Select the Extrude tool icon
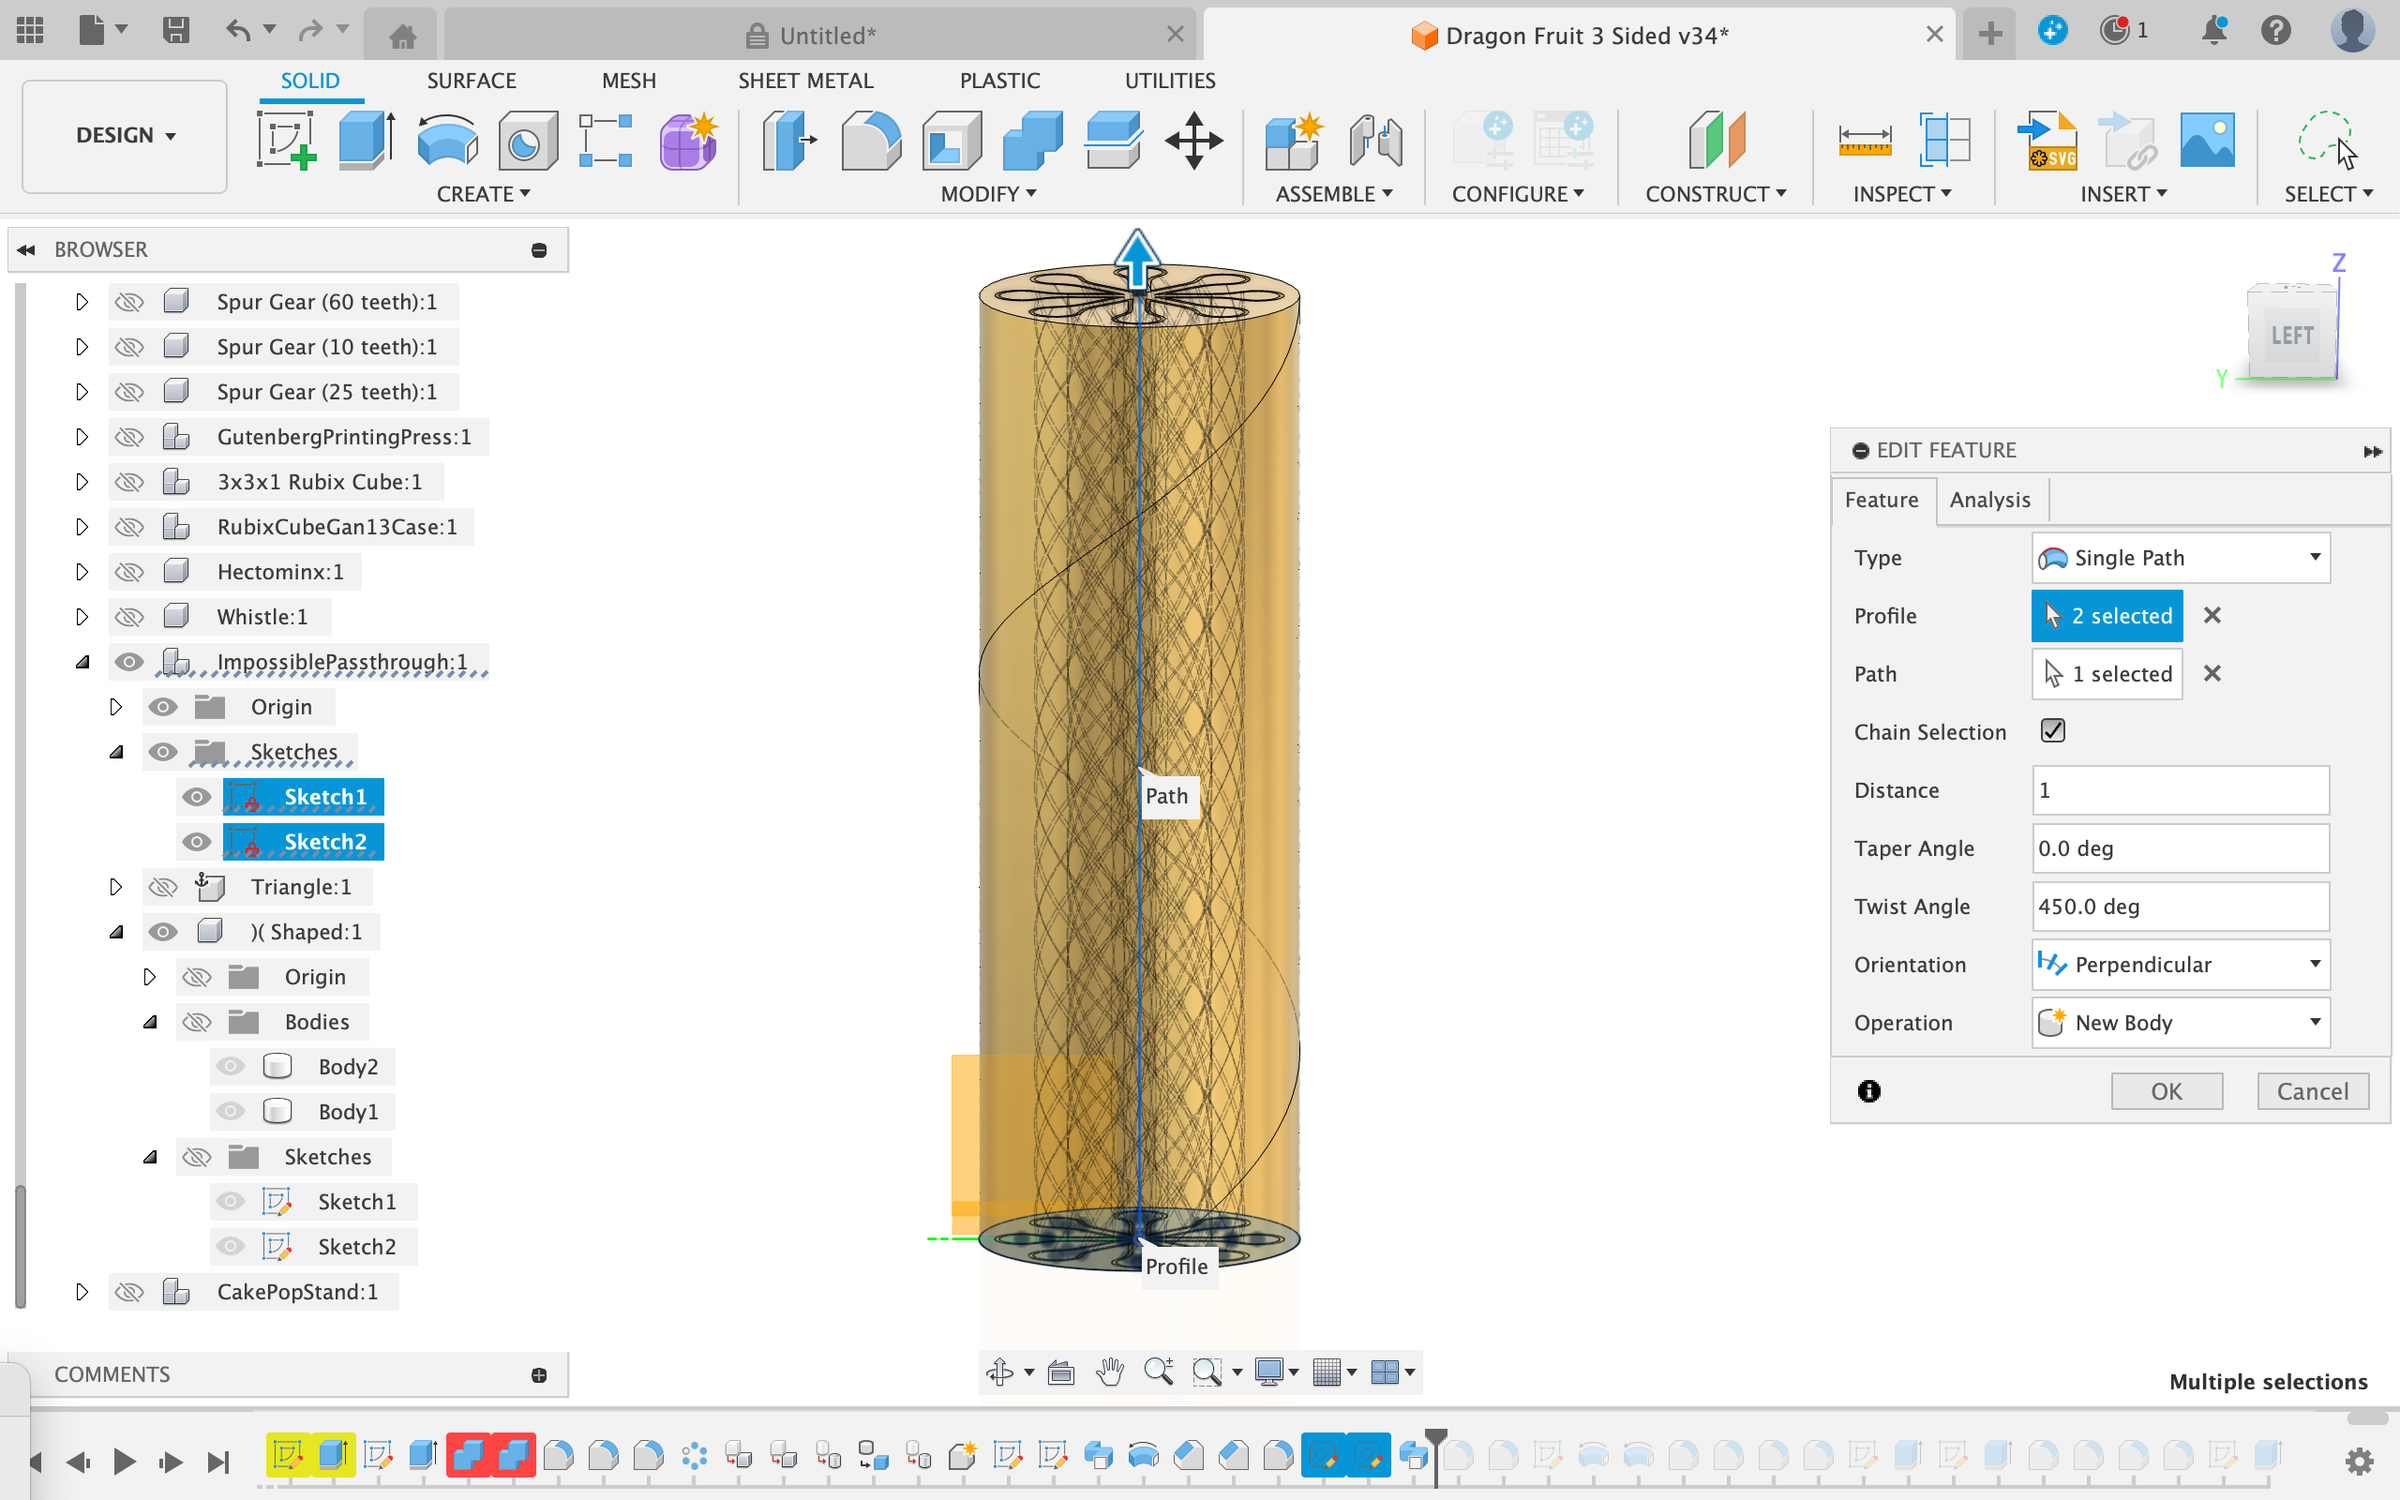The height and width of the screenshot is (1500, 2400). coord(366,139)
